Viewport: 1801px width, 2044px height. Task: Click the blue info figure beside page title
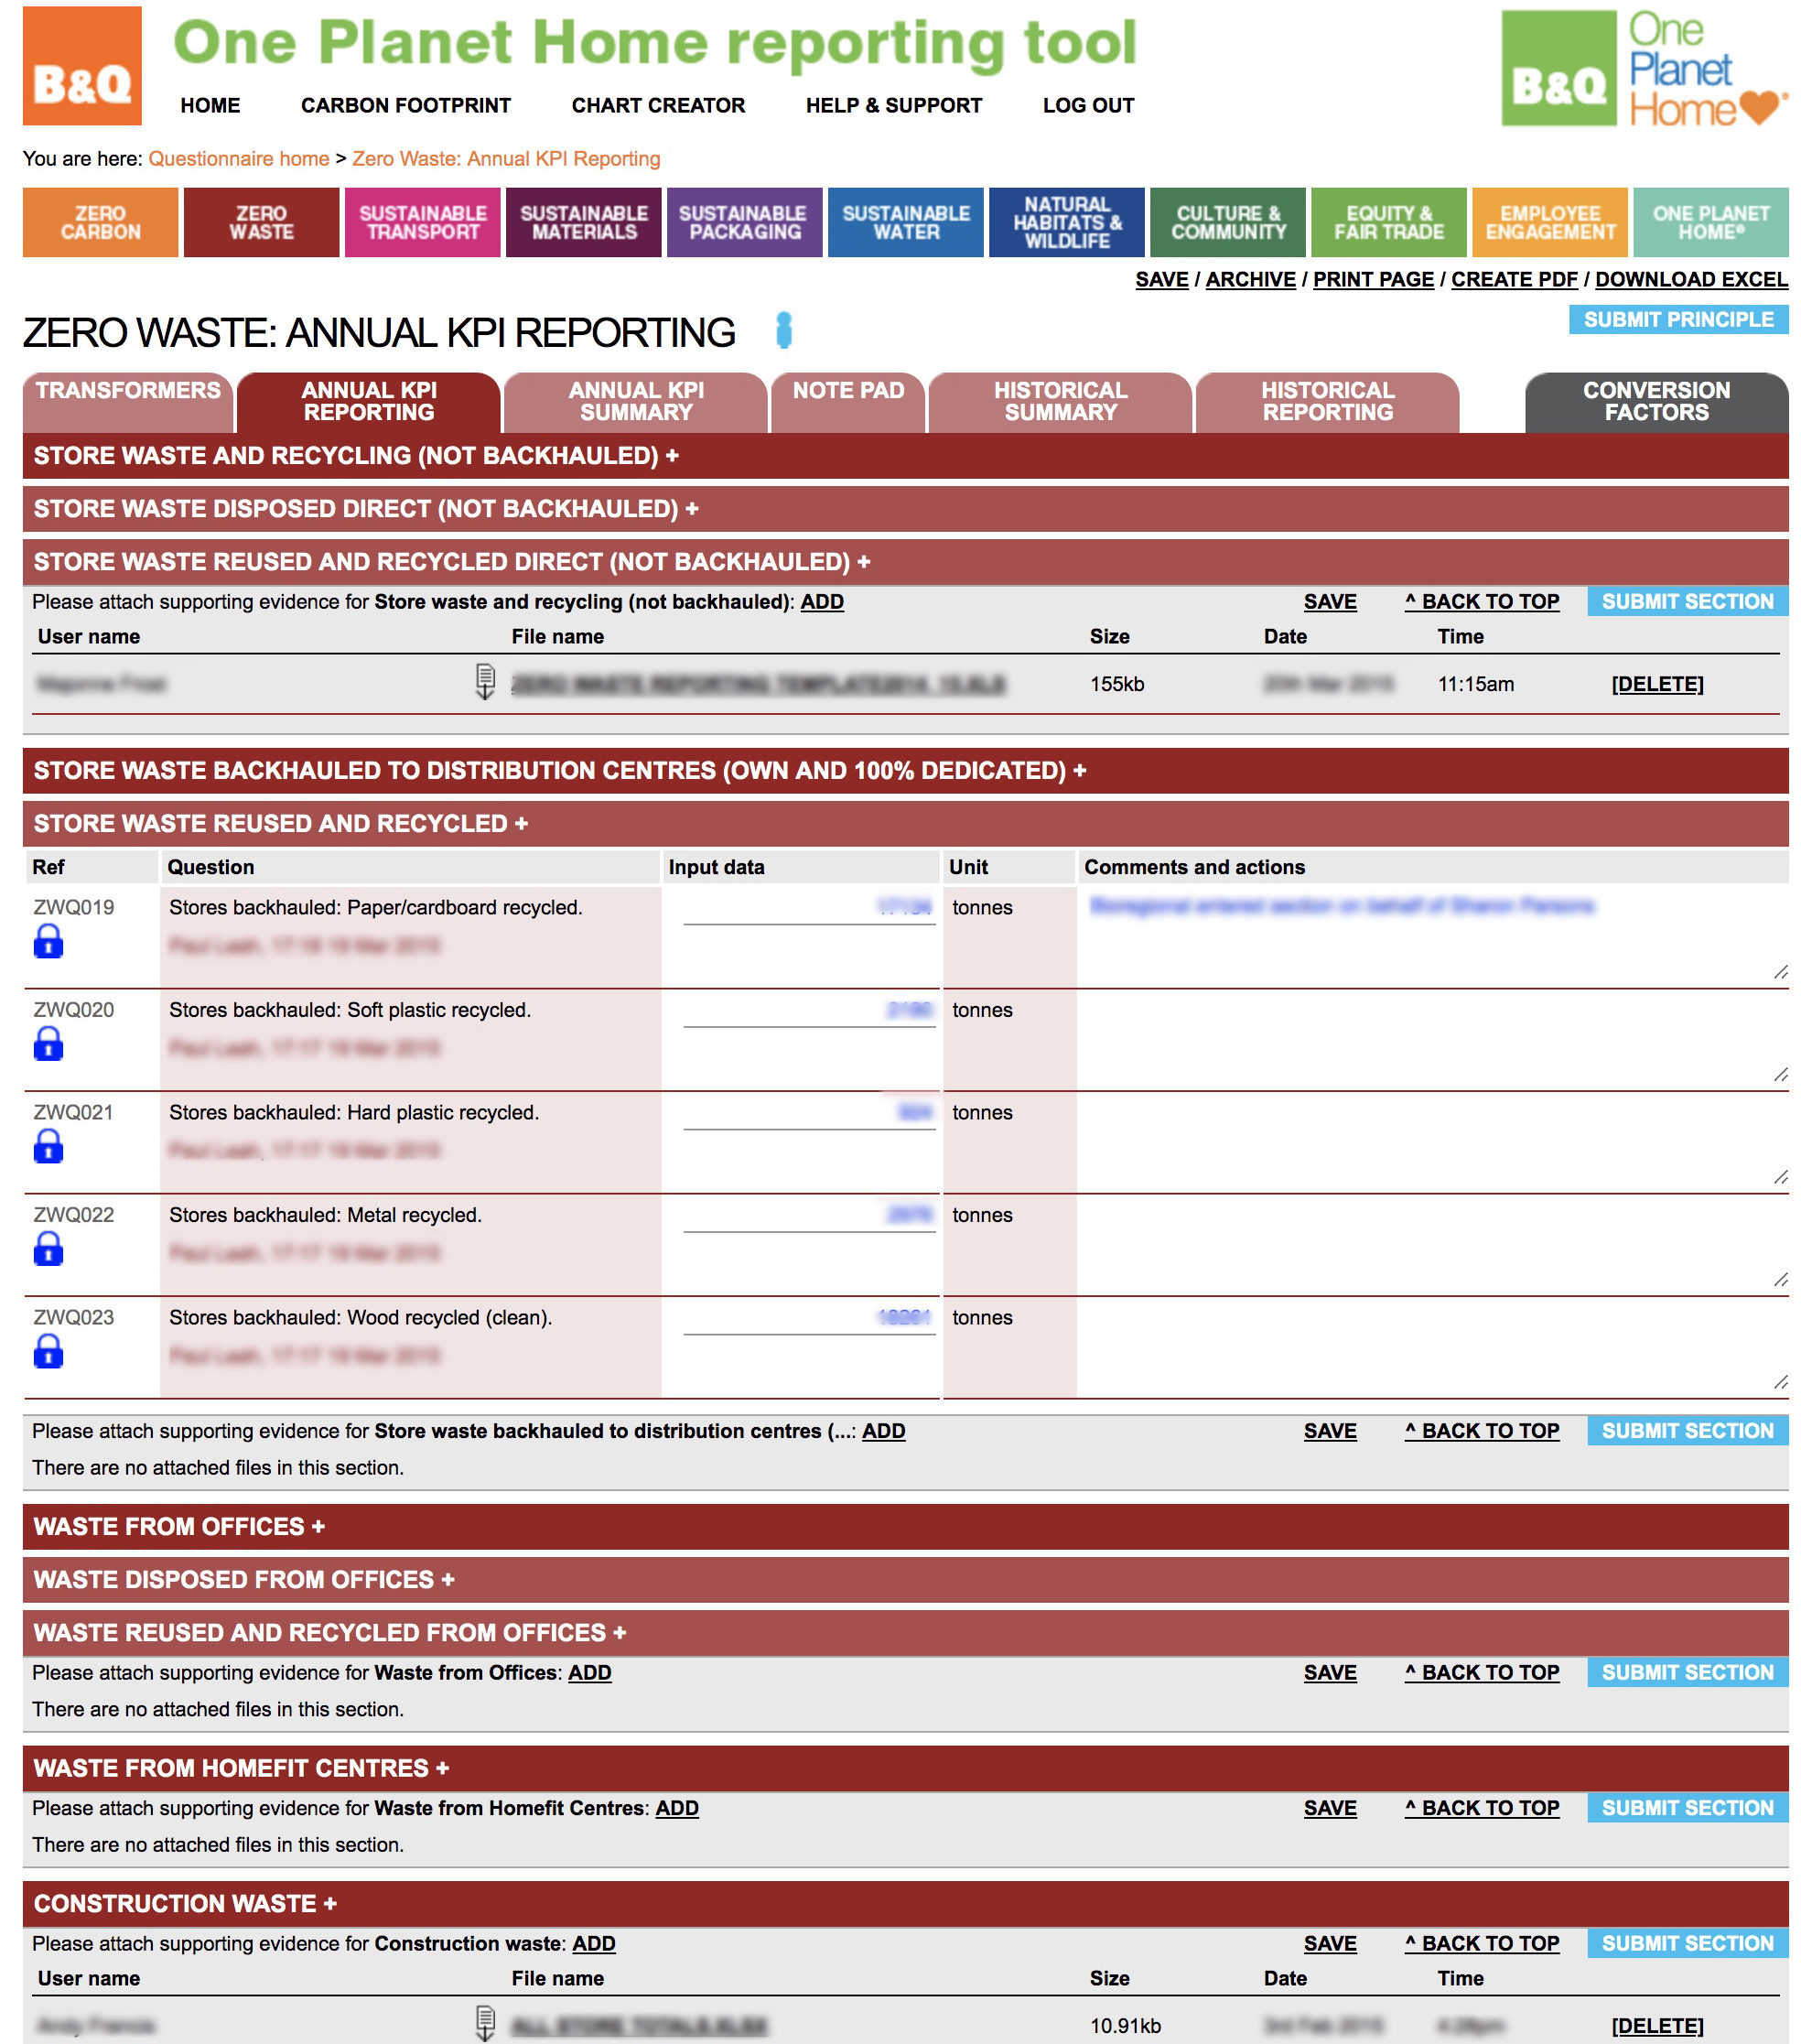click(784, 330)
